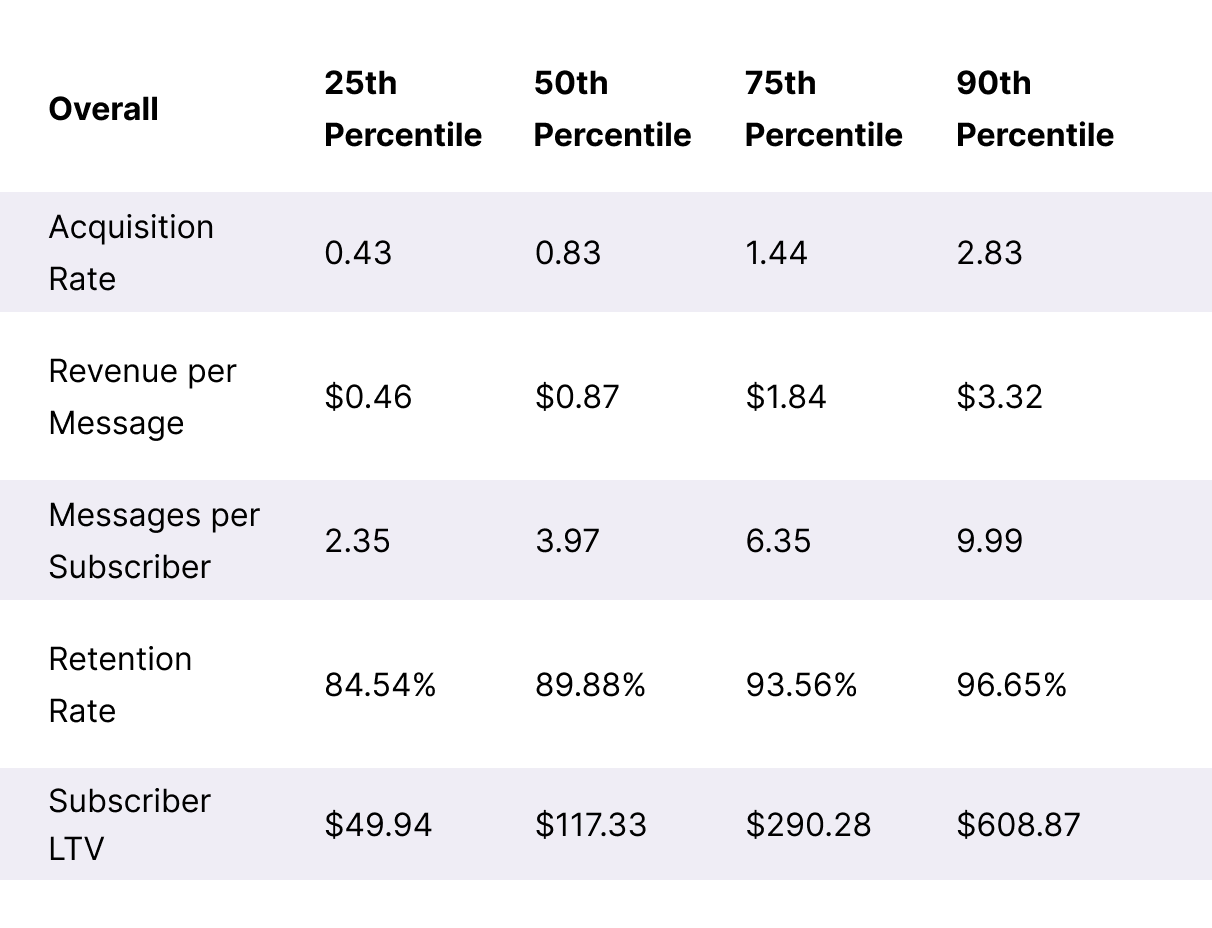Image resolution: width=1212 pixels, height=928 pixels.
Task: Select the Messages per Subscriber row label
Action: tap(153, 541)
